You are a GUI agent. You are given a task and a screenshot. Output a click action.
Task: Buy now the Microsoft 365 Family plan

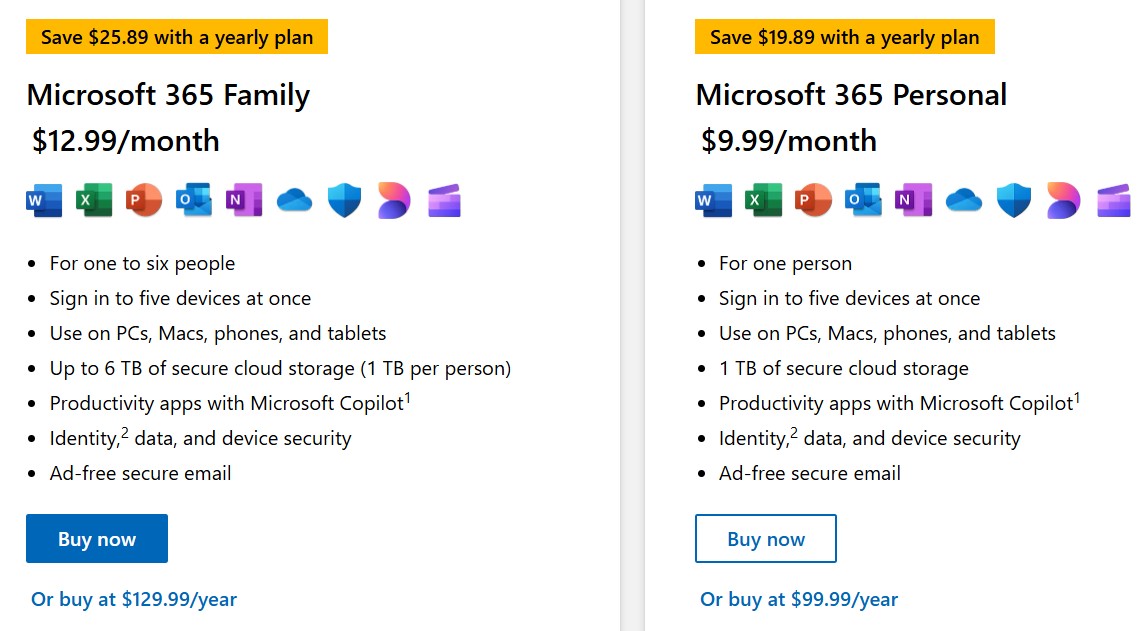click(x=97, y=539)
